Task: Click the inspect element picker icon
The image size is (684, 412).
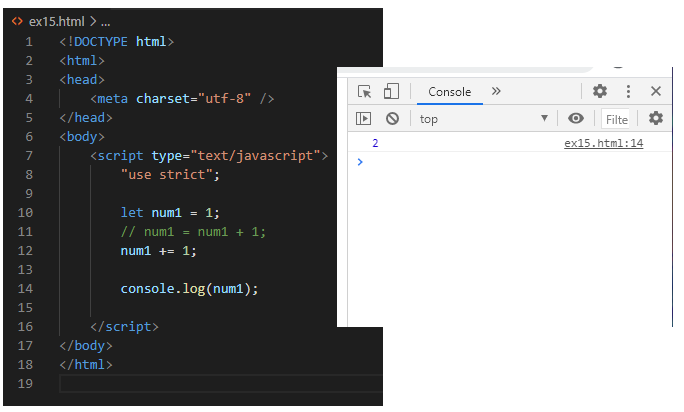Action: click(364, 92)
